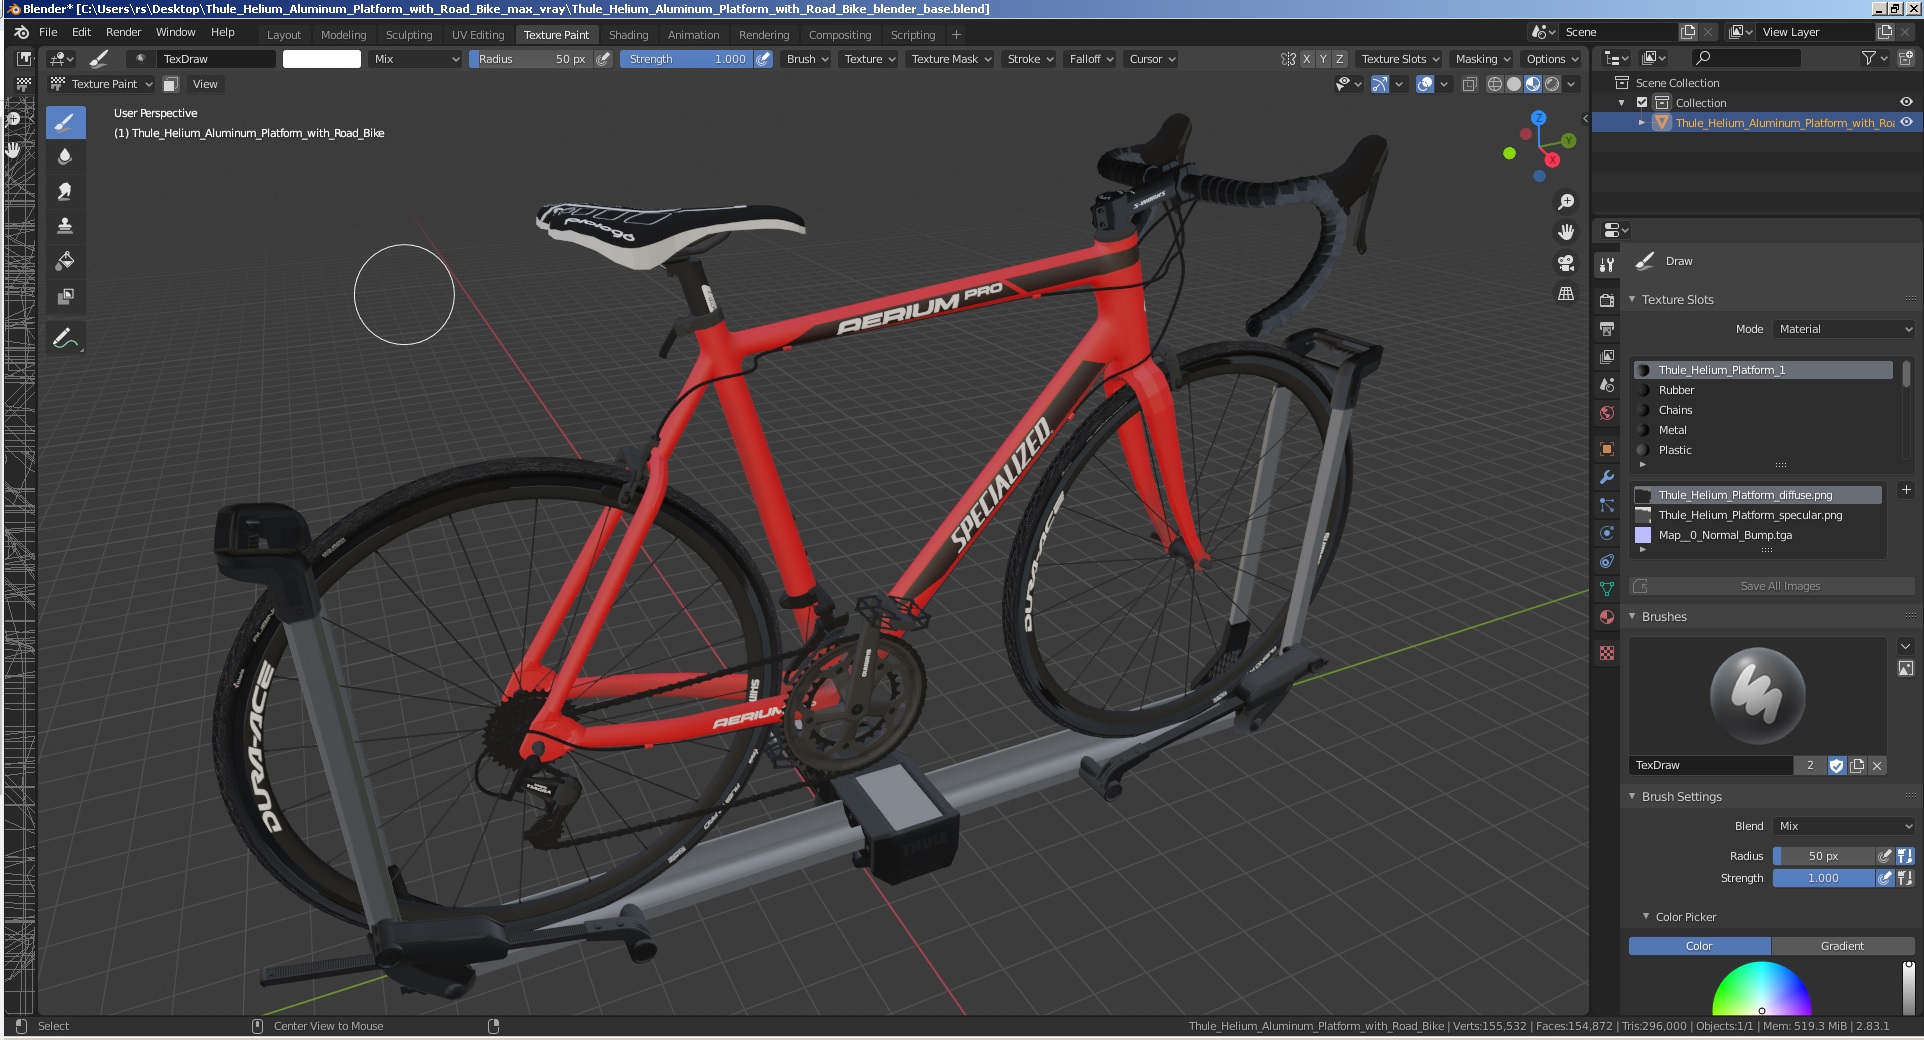1924x1040 pixels.
Task: Open the Stroke dropdown
Action: [1030, 59]
